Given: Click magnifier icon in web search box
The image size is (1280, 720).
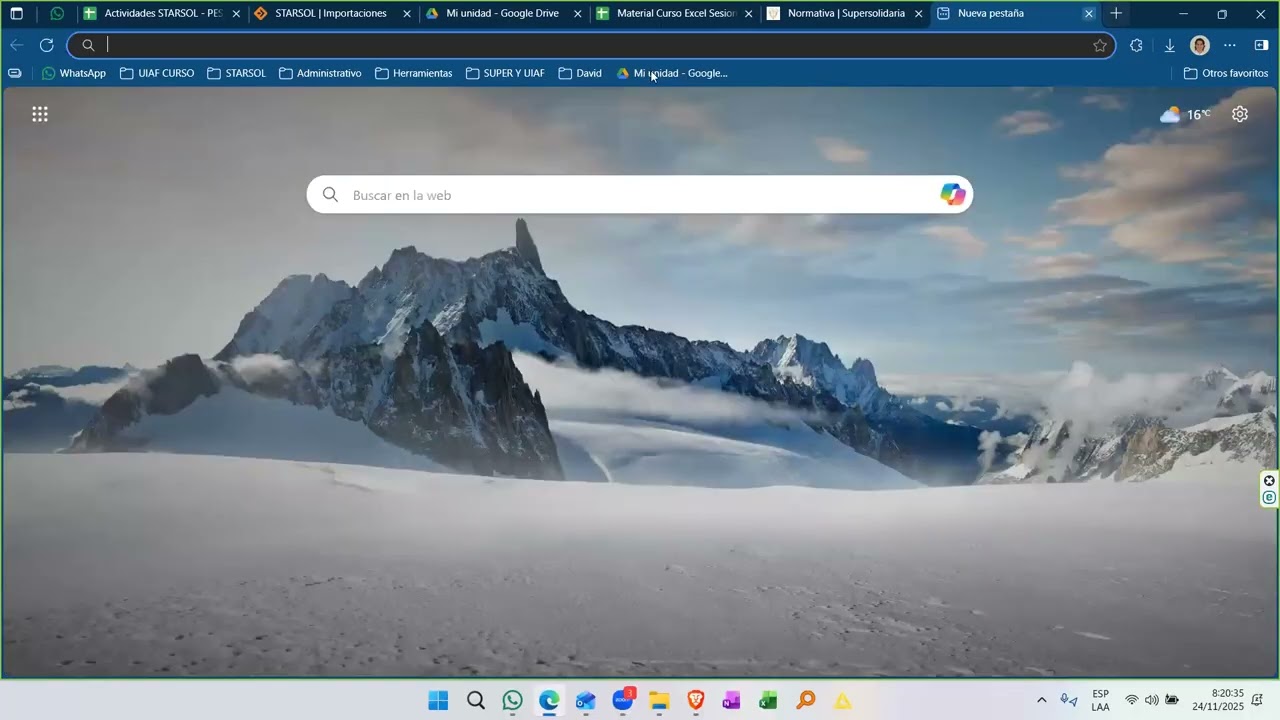Looking at the screenshot, I should click(330, 195).
